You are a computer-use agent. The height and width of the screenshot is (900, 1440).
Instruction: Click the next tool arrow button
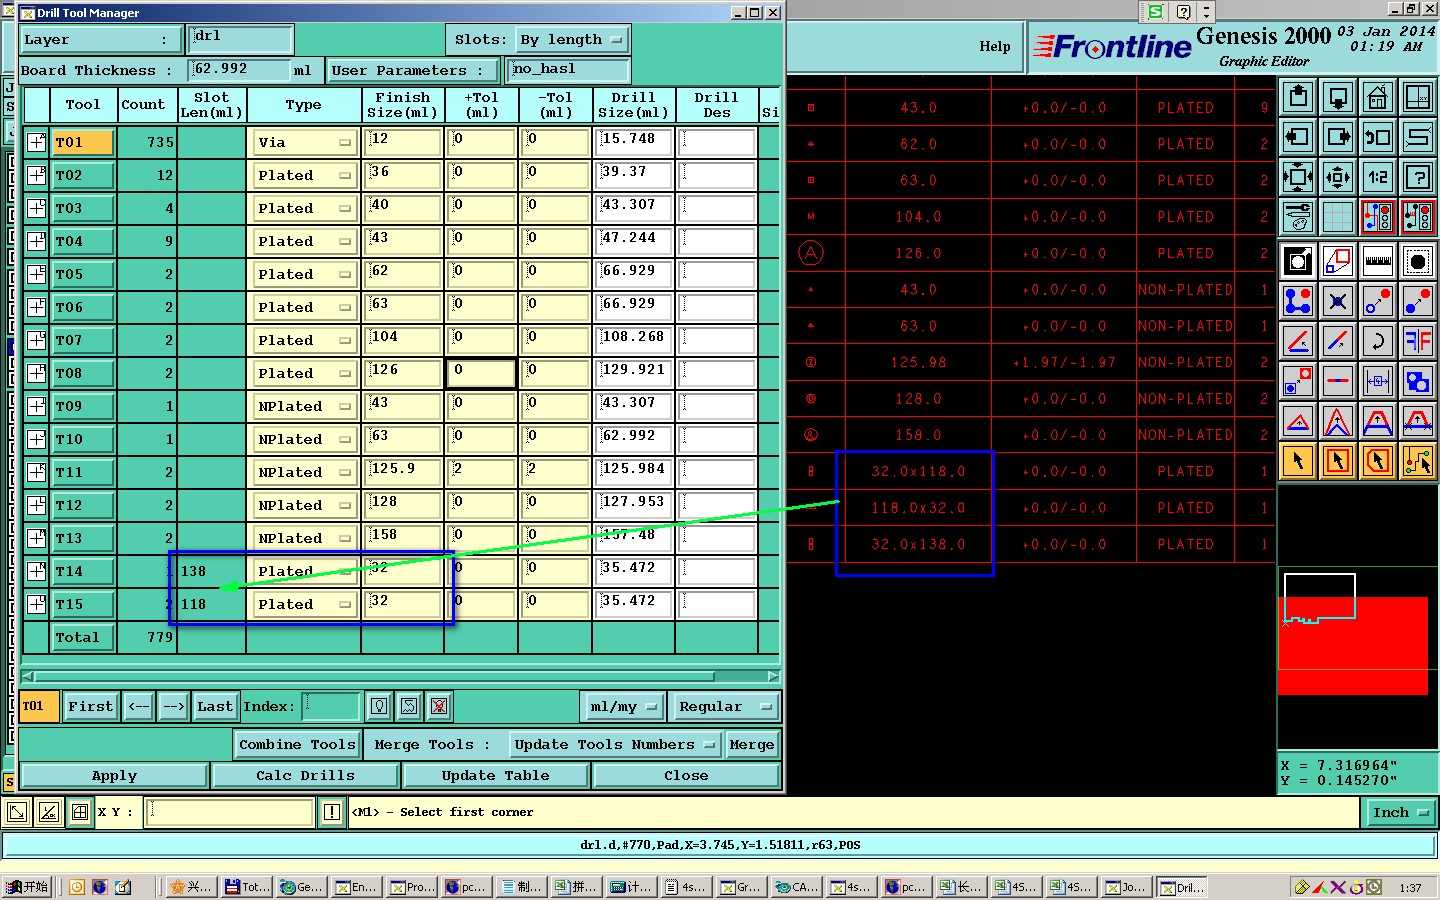(173, 706)
